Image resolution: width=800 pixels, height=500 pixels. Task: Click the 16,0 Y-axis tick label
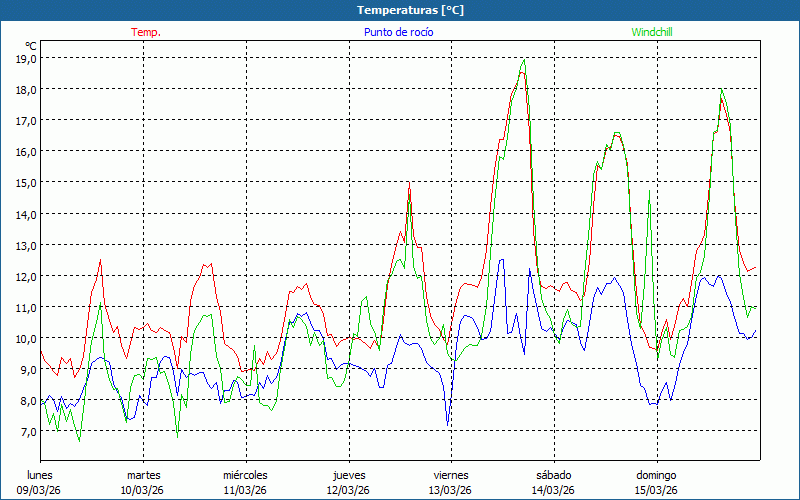[x=26, y=151]
